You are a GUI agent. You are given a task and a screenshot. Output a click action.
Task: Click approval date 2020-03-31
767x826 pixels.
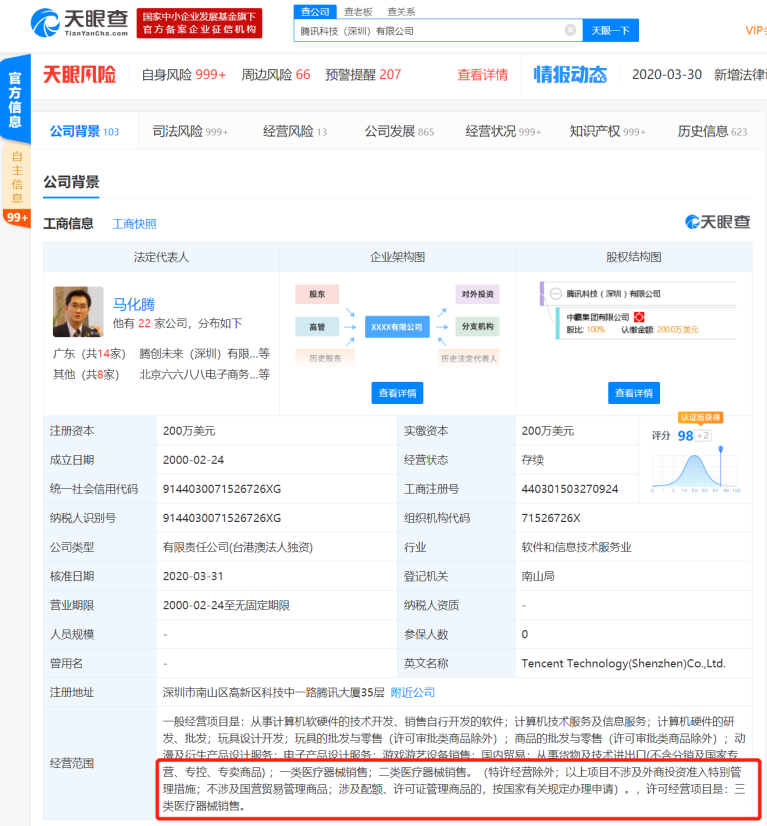tap(193, 576)
